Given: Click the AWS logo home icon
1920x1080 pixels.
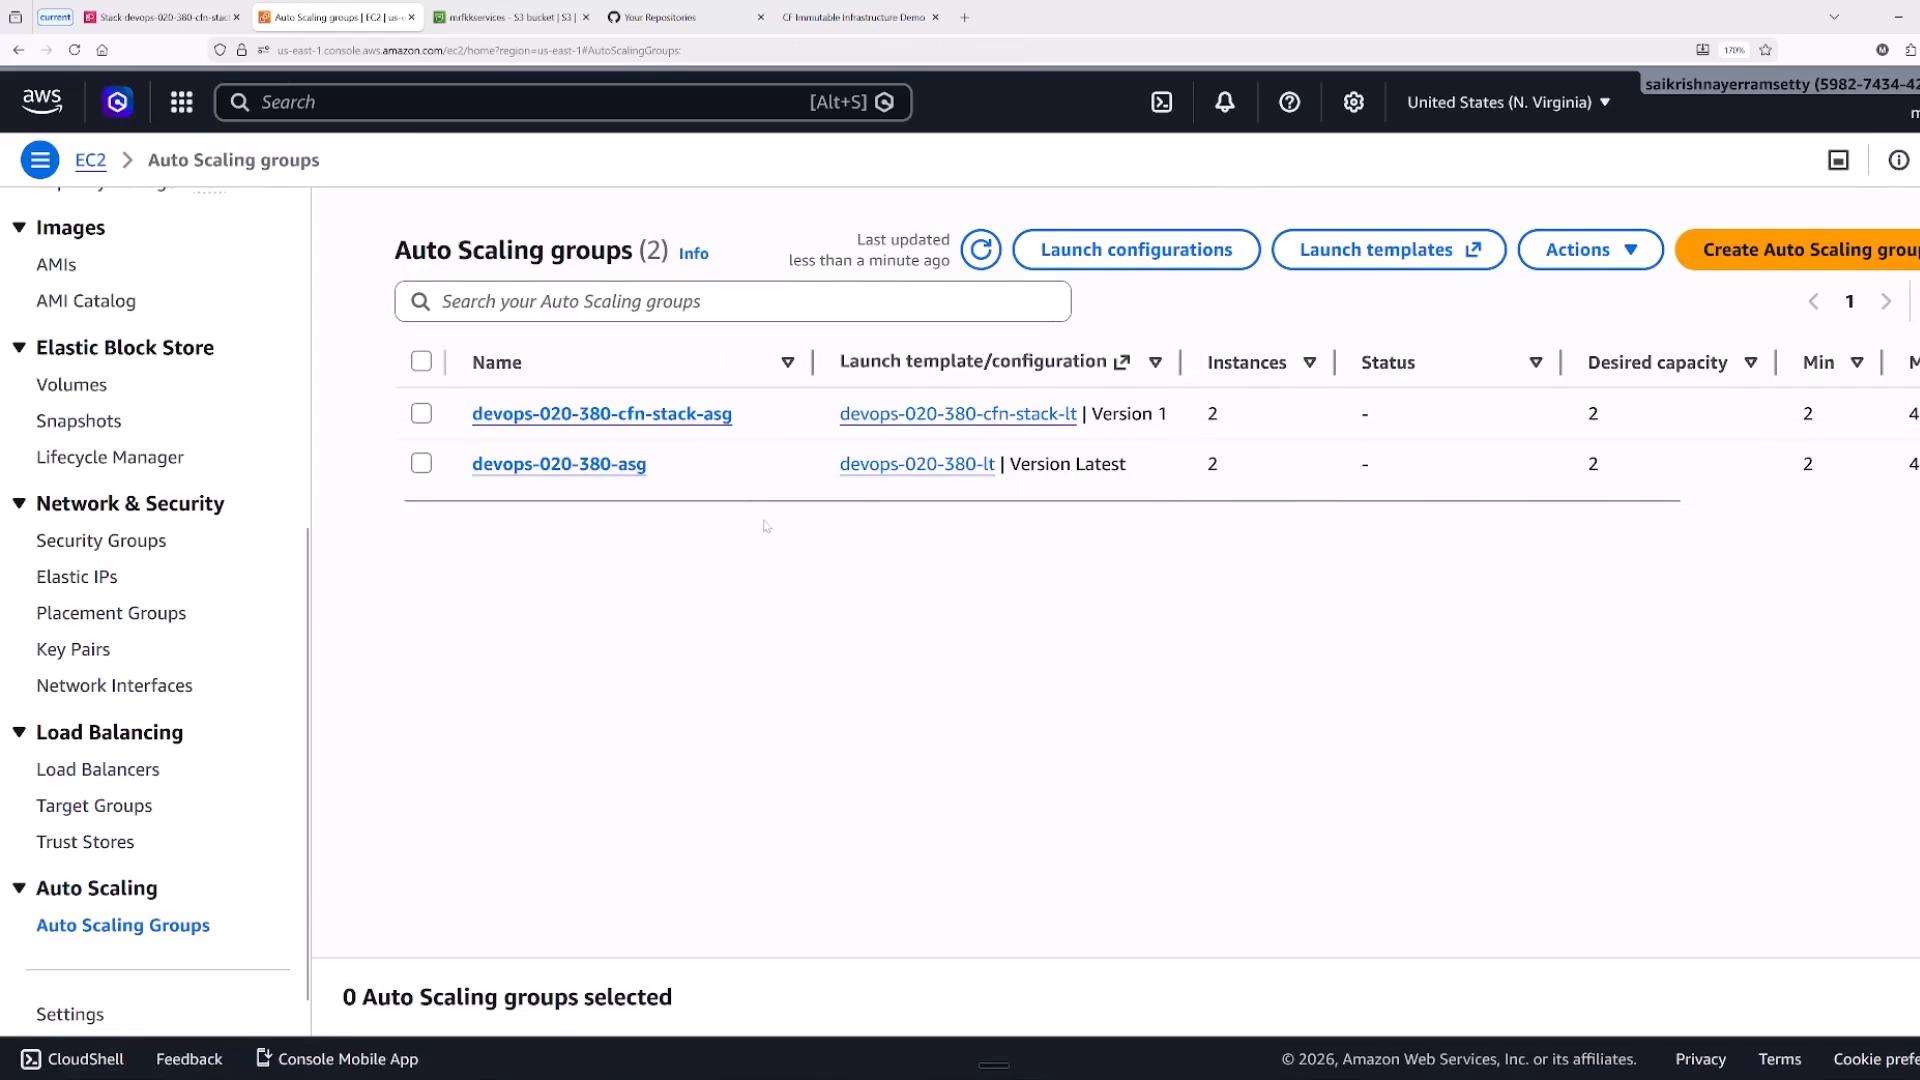Looking at the screenshot, I should (42, 102).
